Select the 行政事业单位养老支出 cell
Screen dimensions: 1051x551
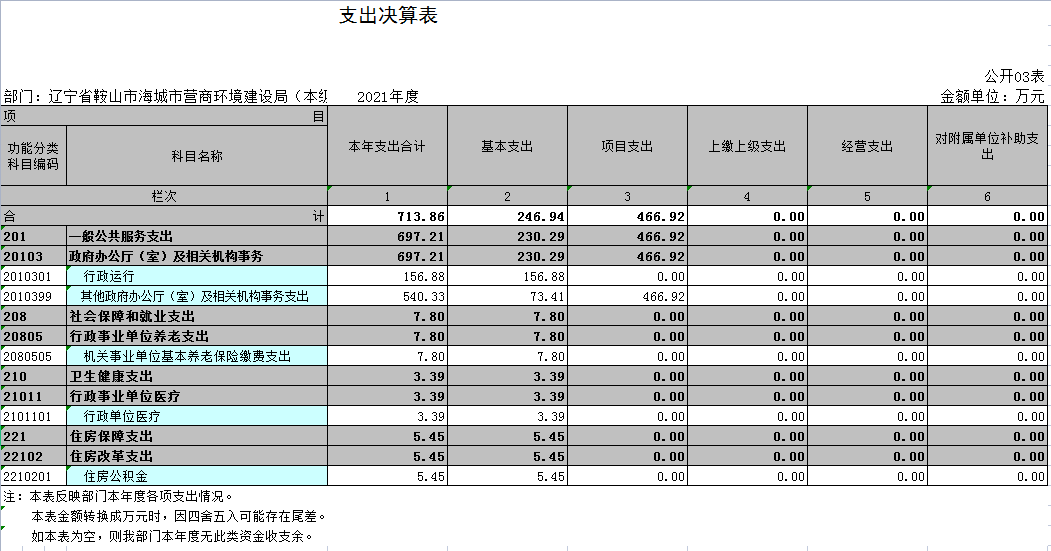pyautogui.click(x=197, y=336)
